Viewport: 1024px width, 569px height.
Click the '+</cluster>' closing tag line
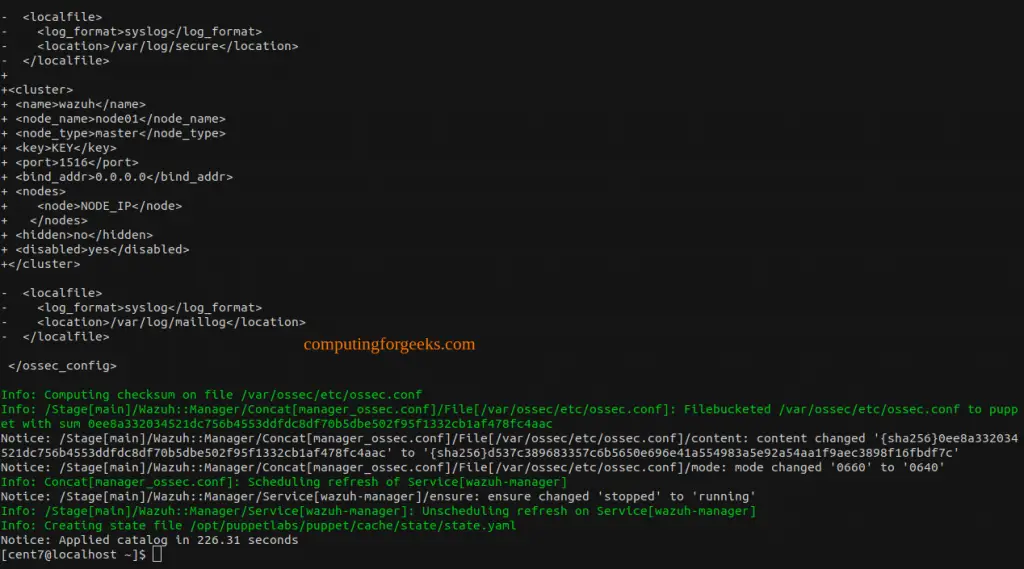40,264
